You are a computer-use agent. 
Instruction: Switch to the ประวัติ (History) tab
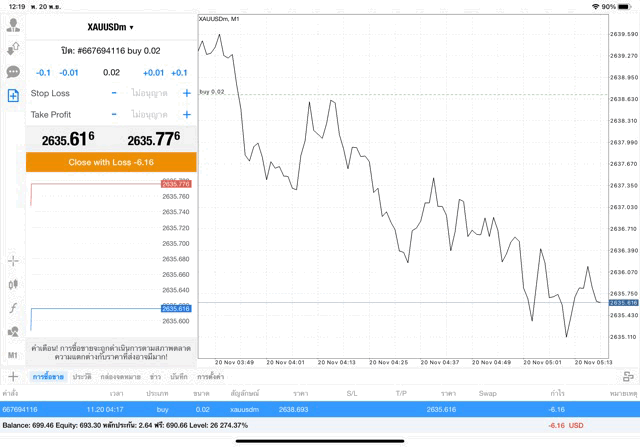[x=82, y=377]
